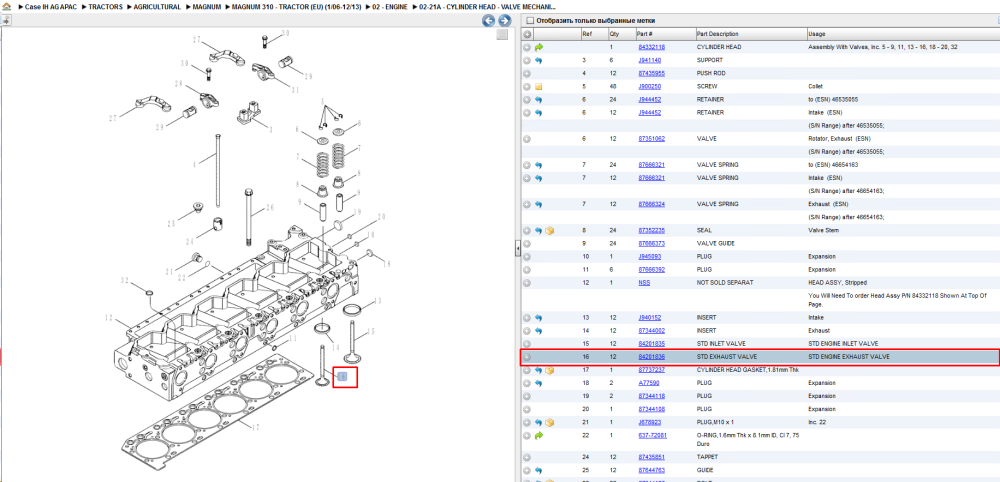Go to the next diagram page arrow
This screenshot has height=482, width=1000.
pos(504,20)
